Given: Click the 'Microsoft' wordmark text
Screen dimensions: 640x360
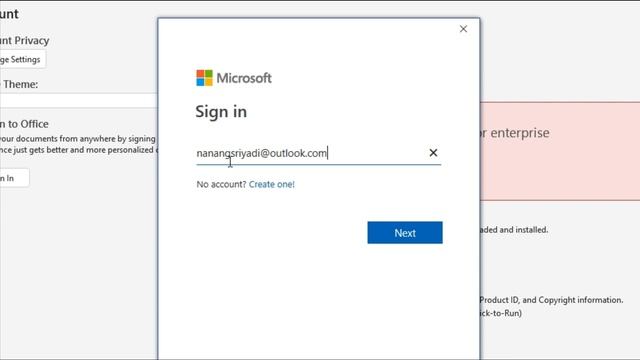Looking at the screenshot, I should pyautogui.click(x=244, y=78).
